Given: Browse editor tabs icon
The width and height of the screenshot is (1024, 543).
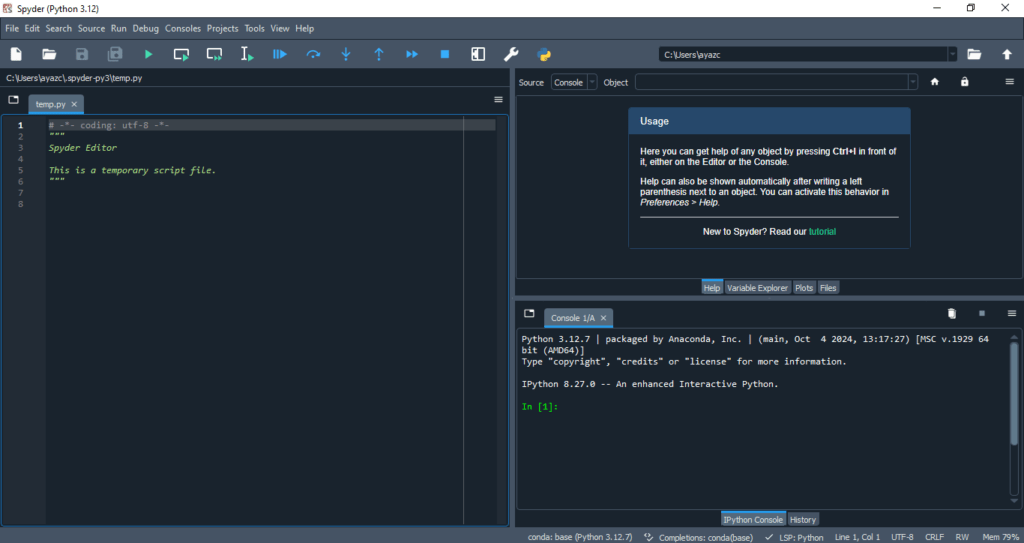Looking at the screenshot, I should (x=14, y=99).
